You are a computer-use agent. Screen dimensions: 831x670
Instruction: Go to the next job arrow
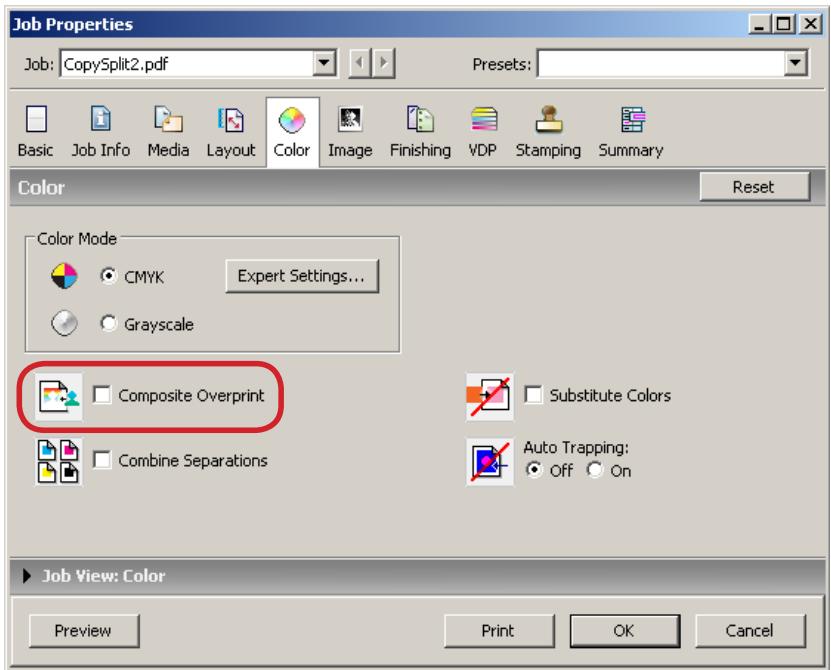383,64
